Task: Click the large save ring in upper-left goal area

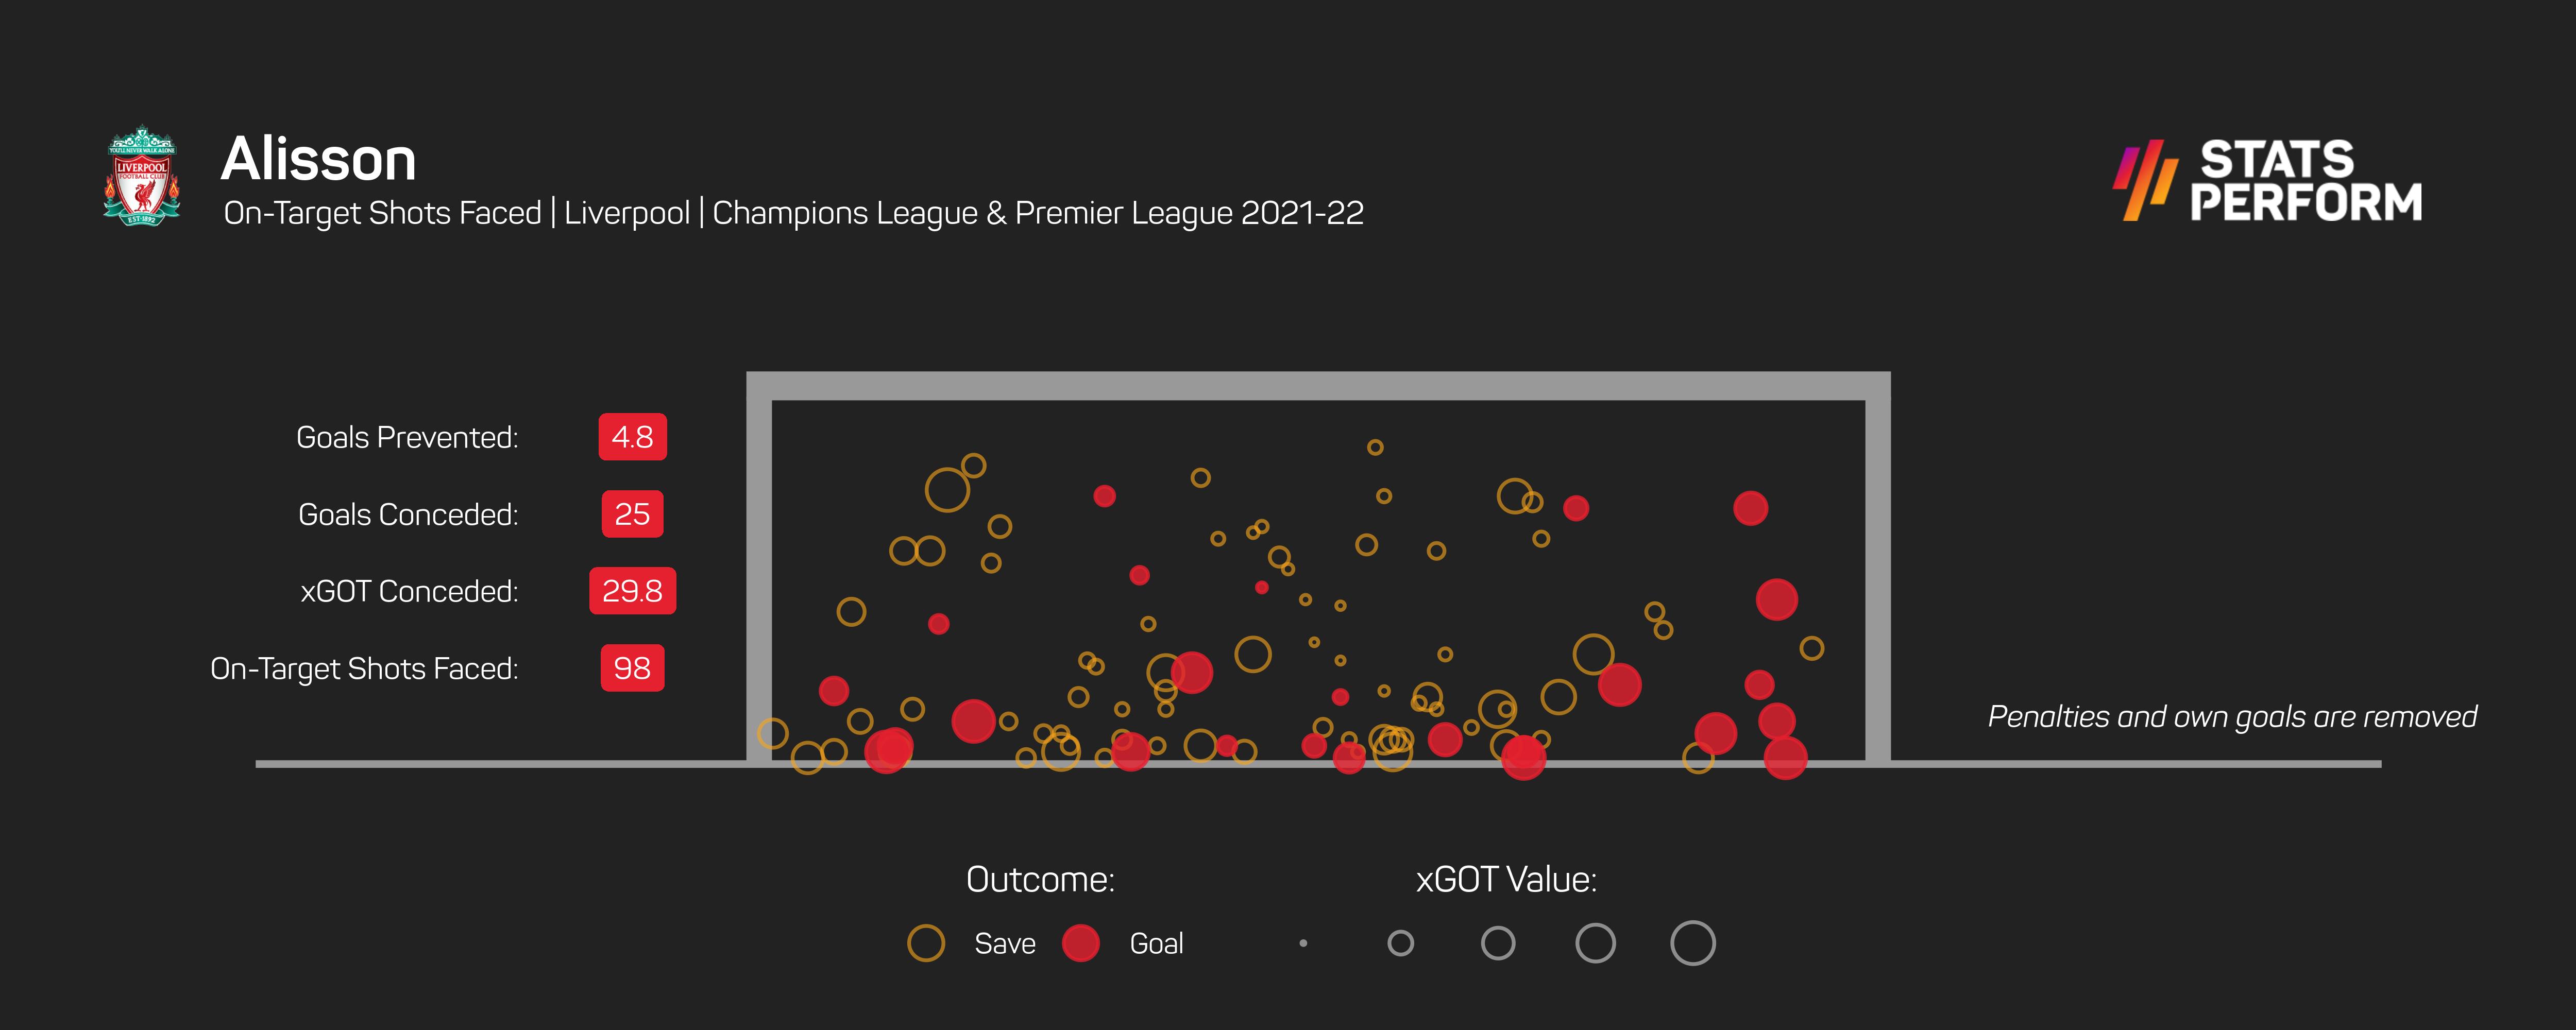Action: [x=947, y=490]
